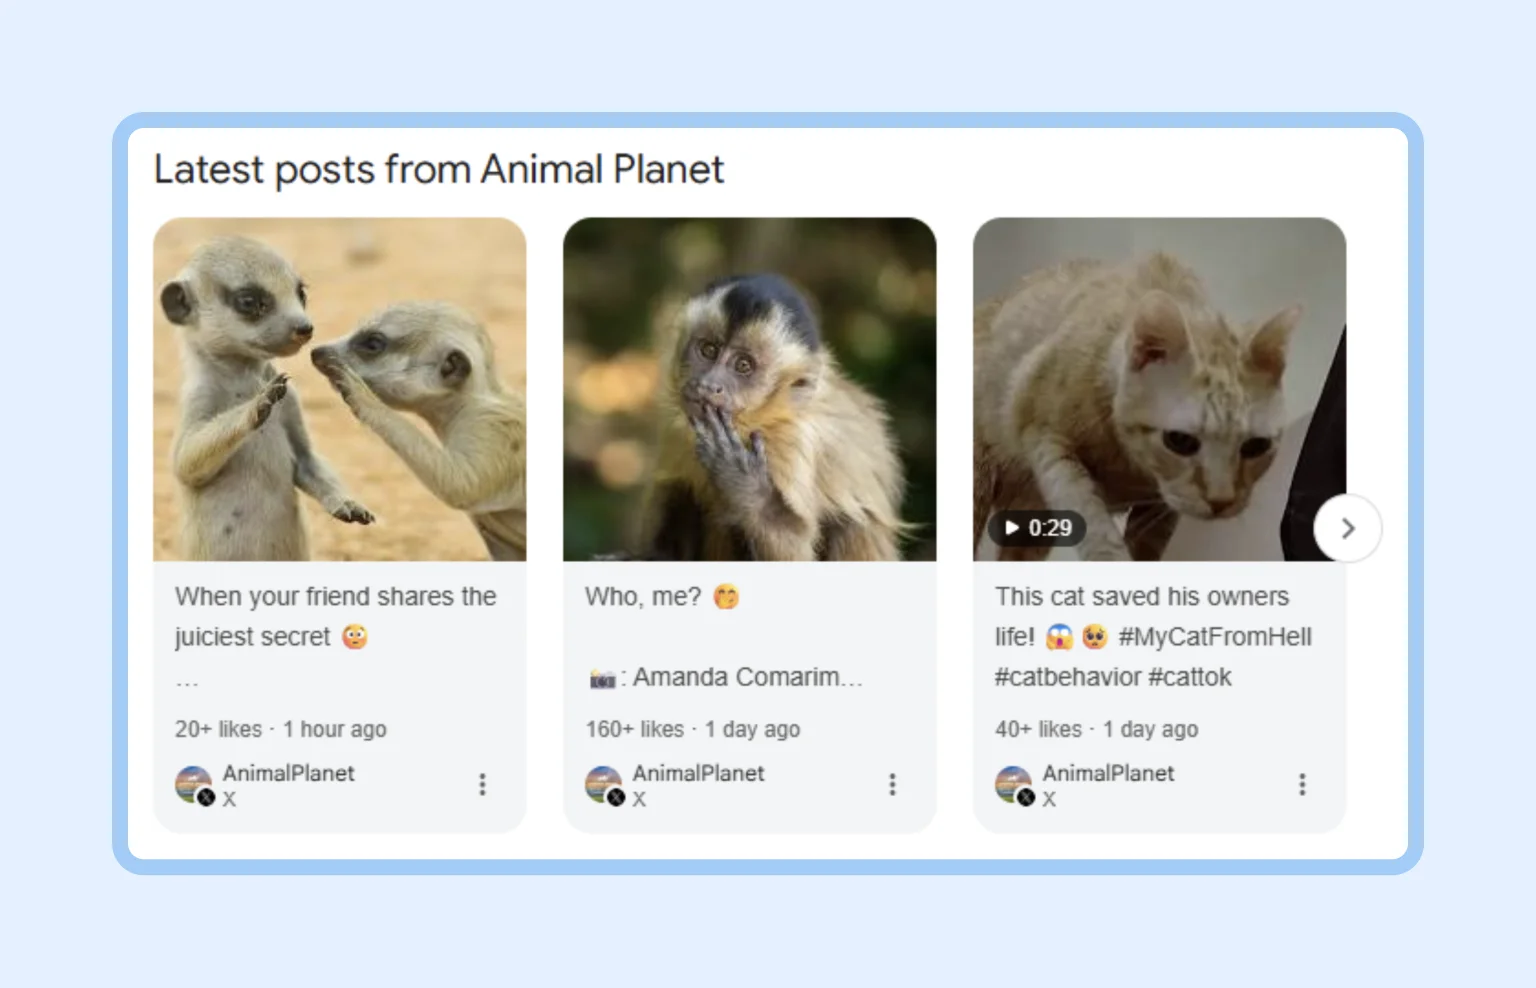Click the ellipsis under the juiciest secret text
Viewport: 1536px width, 988px height.
tap(187, 684)
